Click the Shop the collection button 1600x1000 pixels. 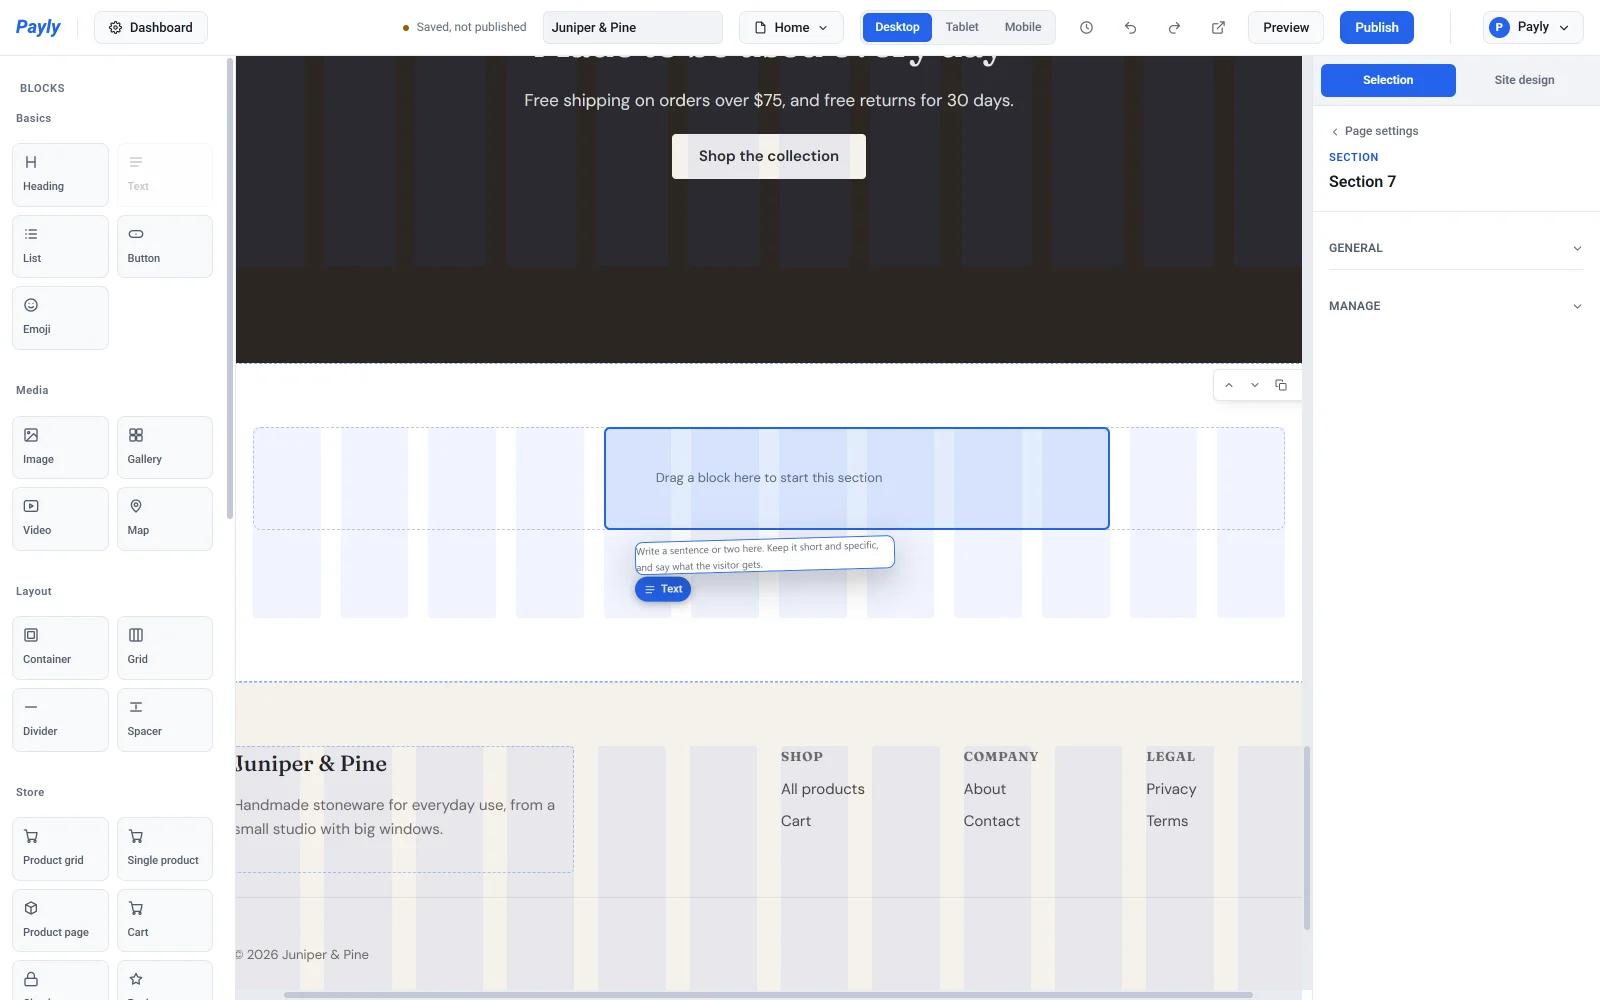pos(769,156)
